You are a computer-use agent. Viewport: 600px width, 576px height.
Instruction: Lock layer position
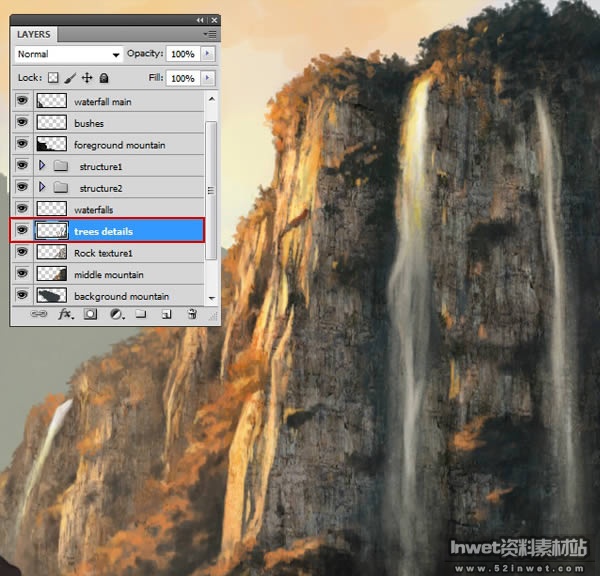(x=87, y=78)
